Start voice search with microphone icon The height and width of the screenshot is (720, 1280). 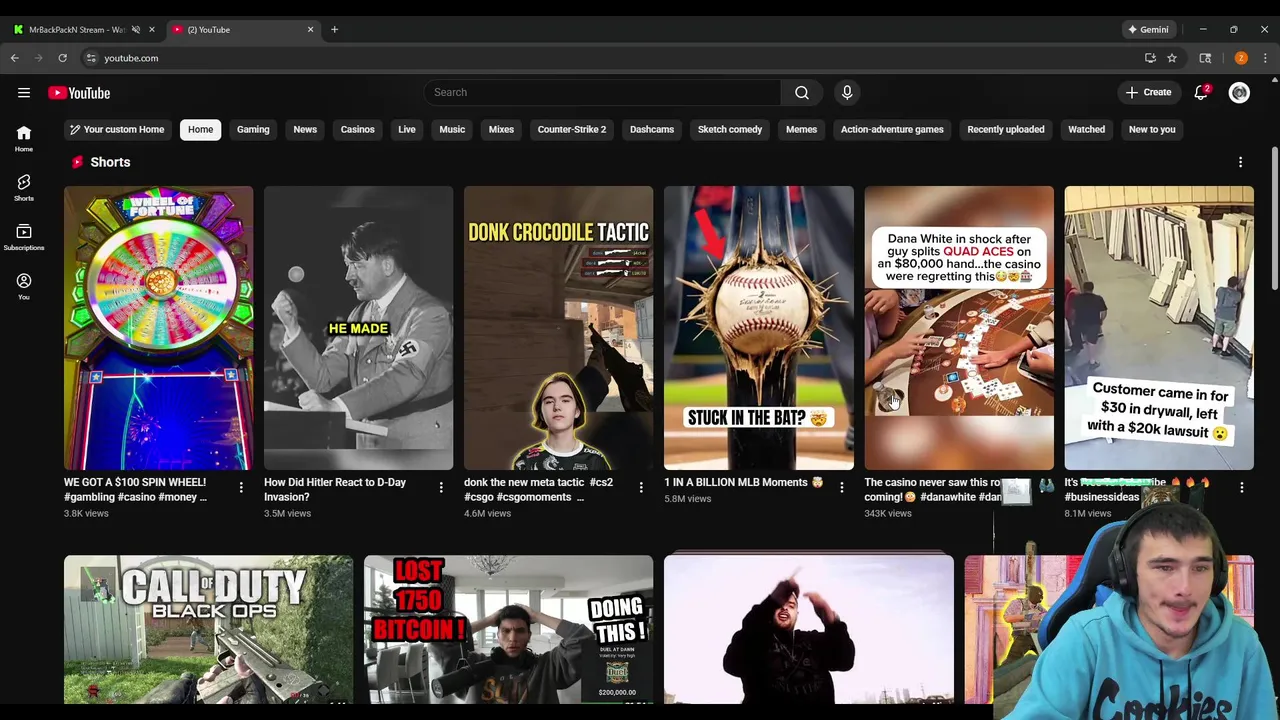(847, 92)
